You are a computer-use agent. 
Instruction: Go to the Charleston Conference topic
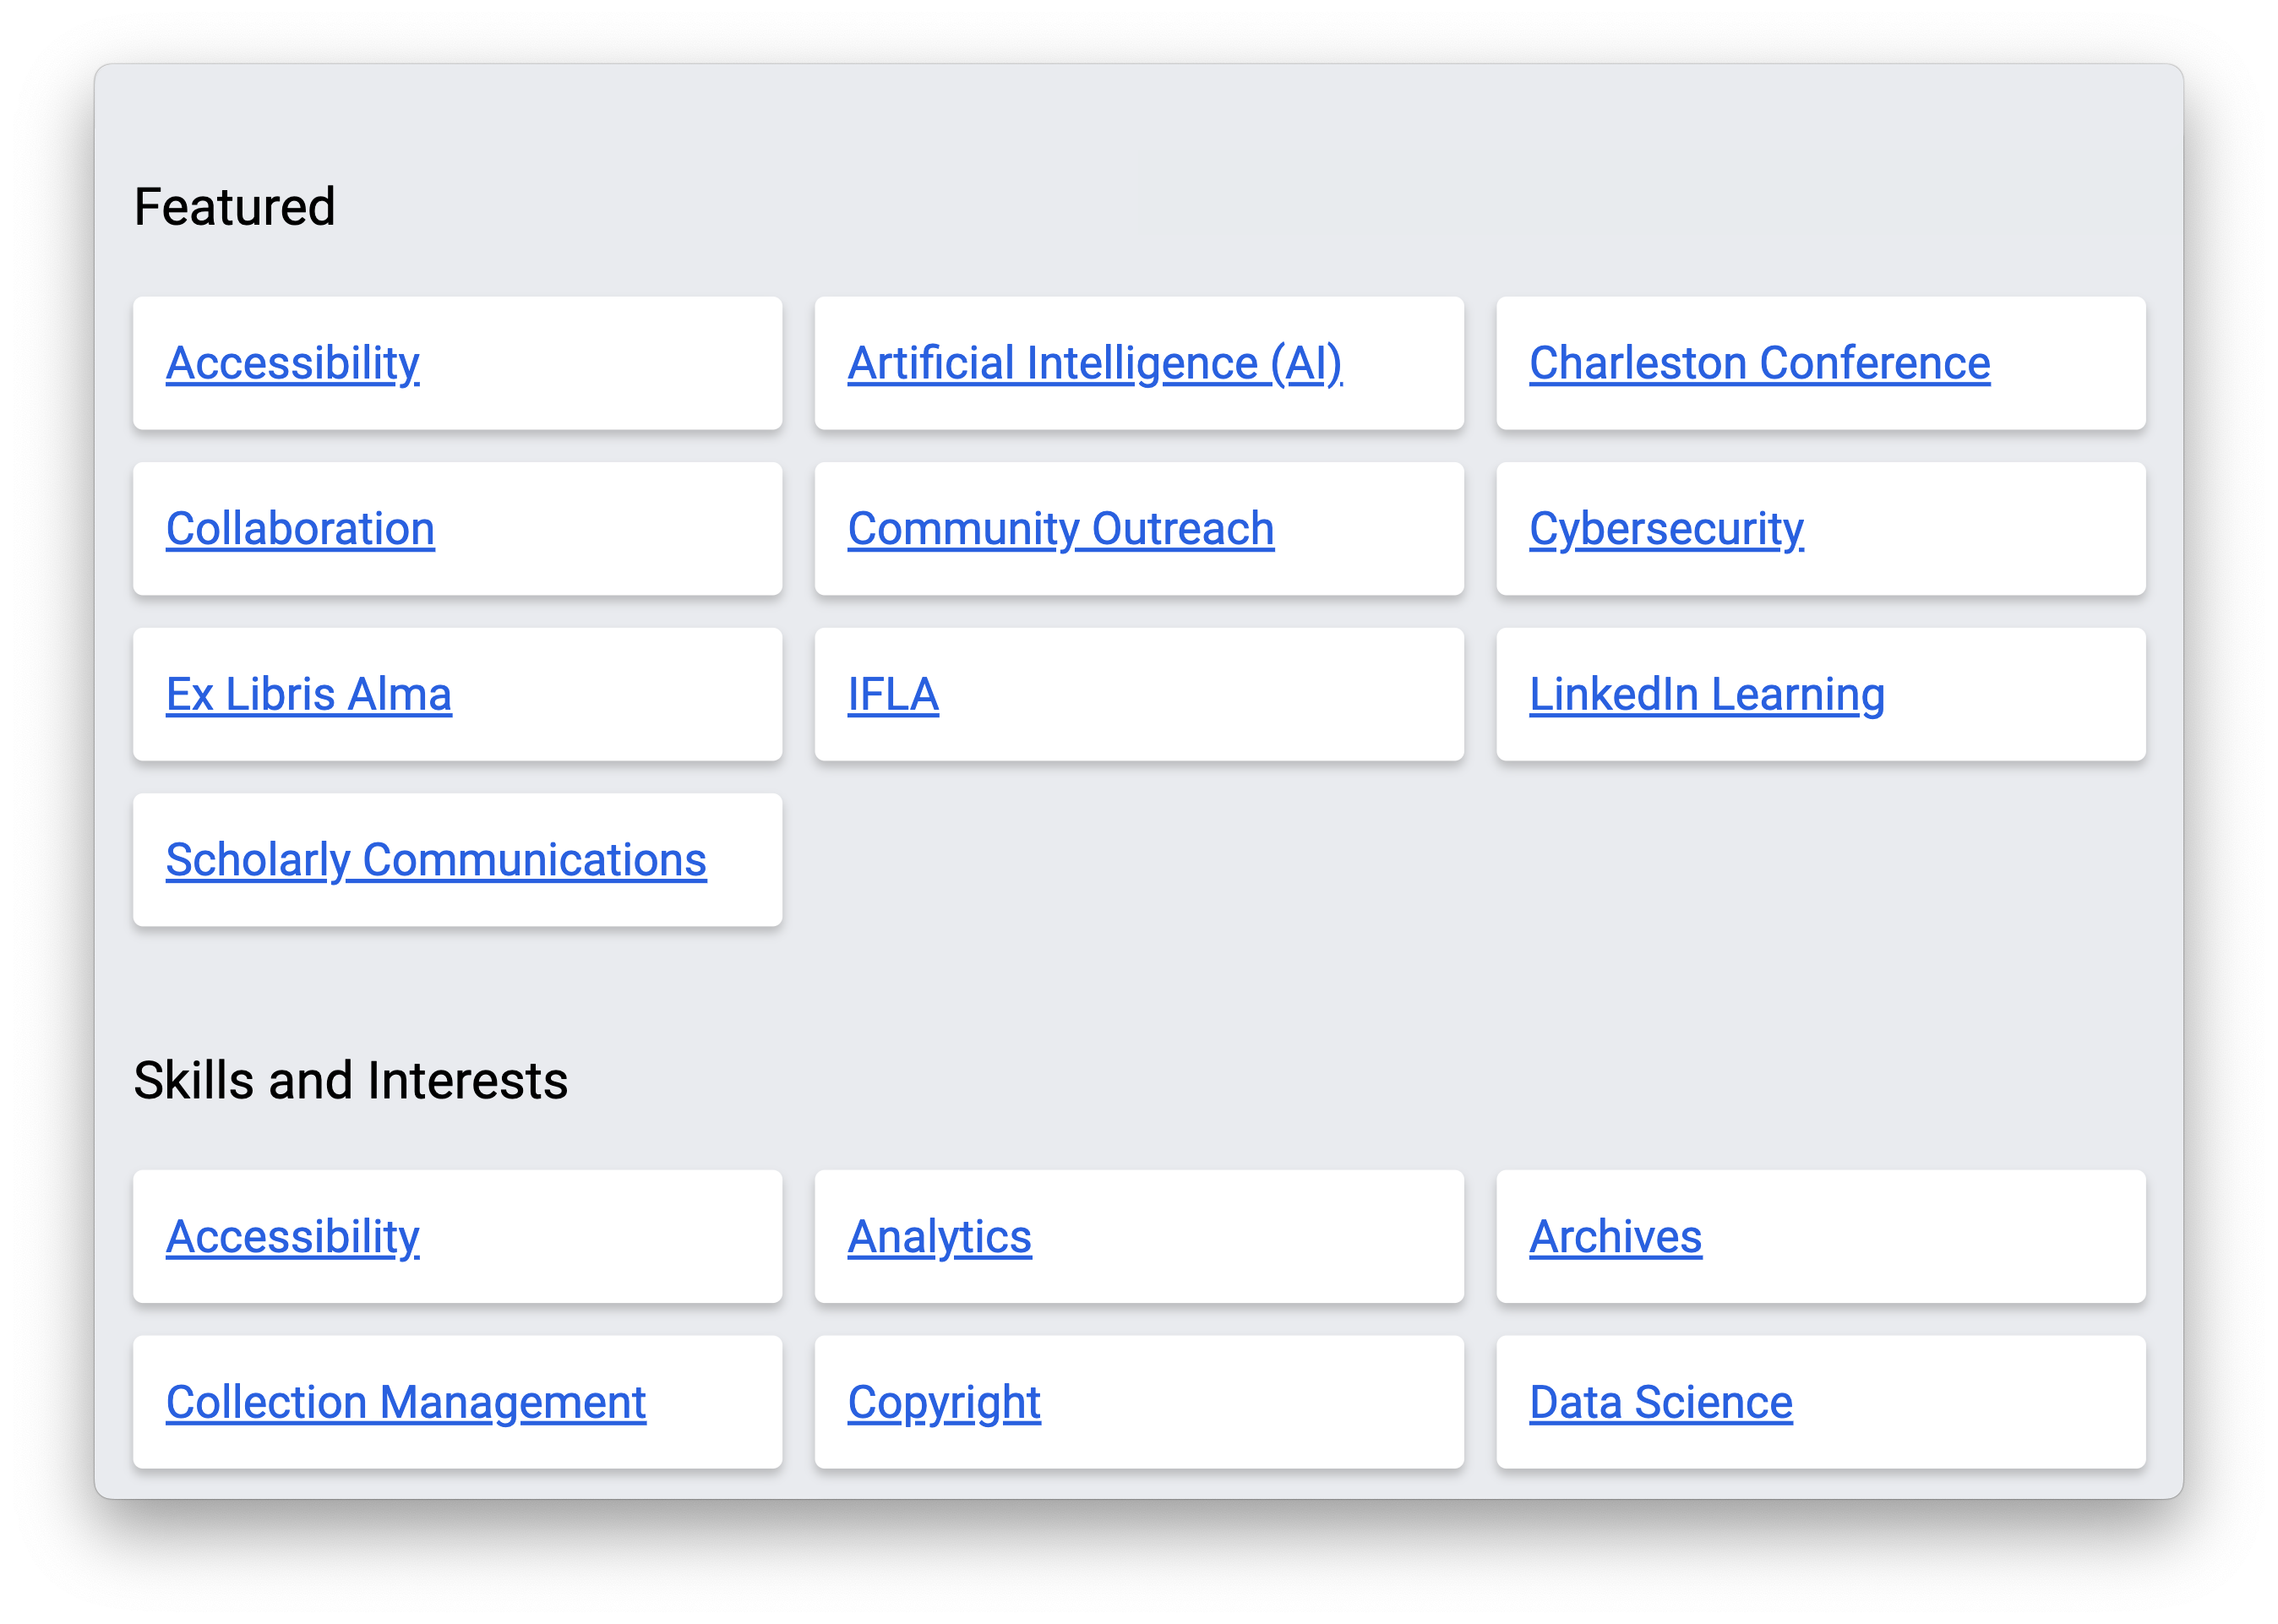1759,363
